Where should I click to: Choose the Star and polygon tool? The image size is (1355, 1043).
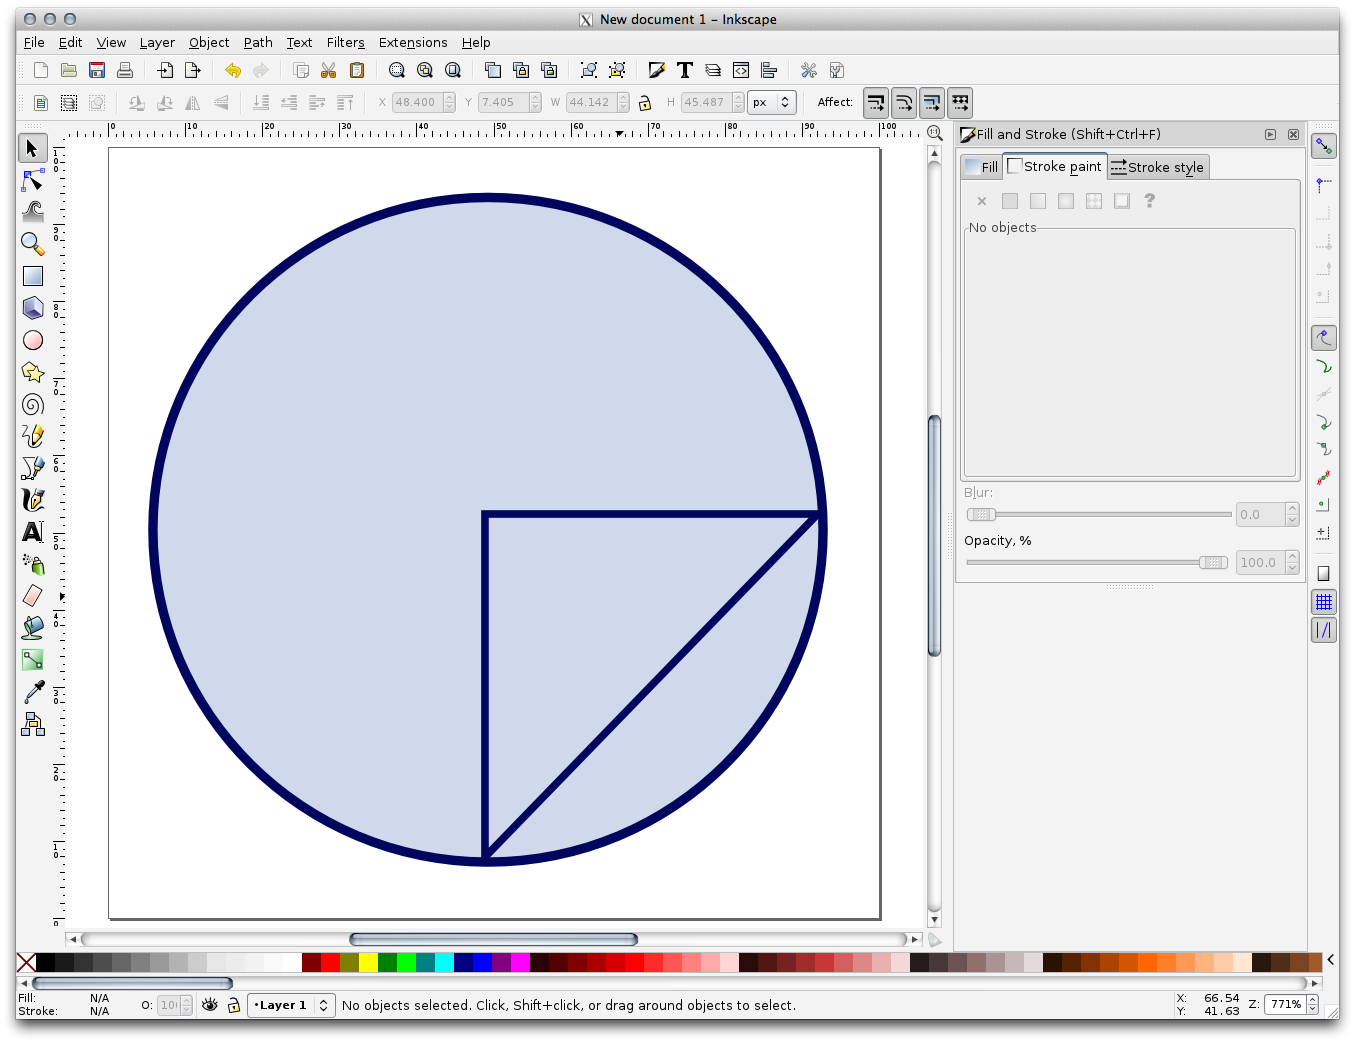pyautogui.click(x=32, y=372)
